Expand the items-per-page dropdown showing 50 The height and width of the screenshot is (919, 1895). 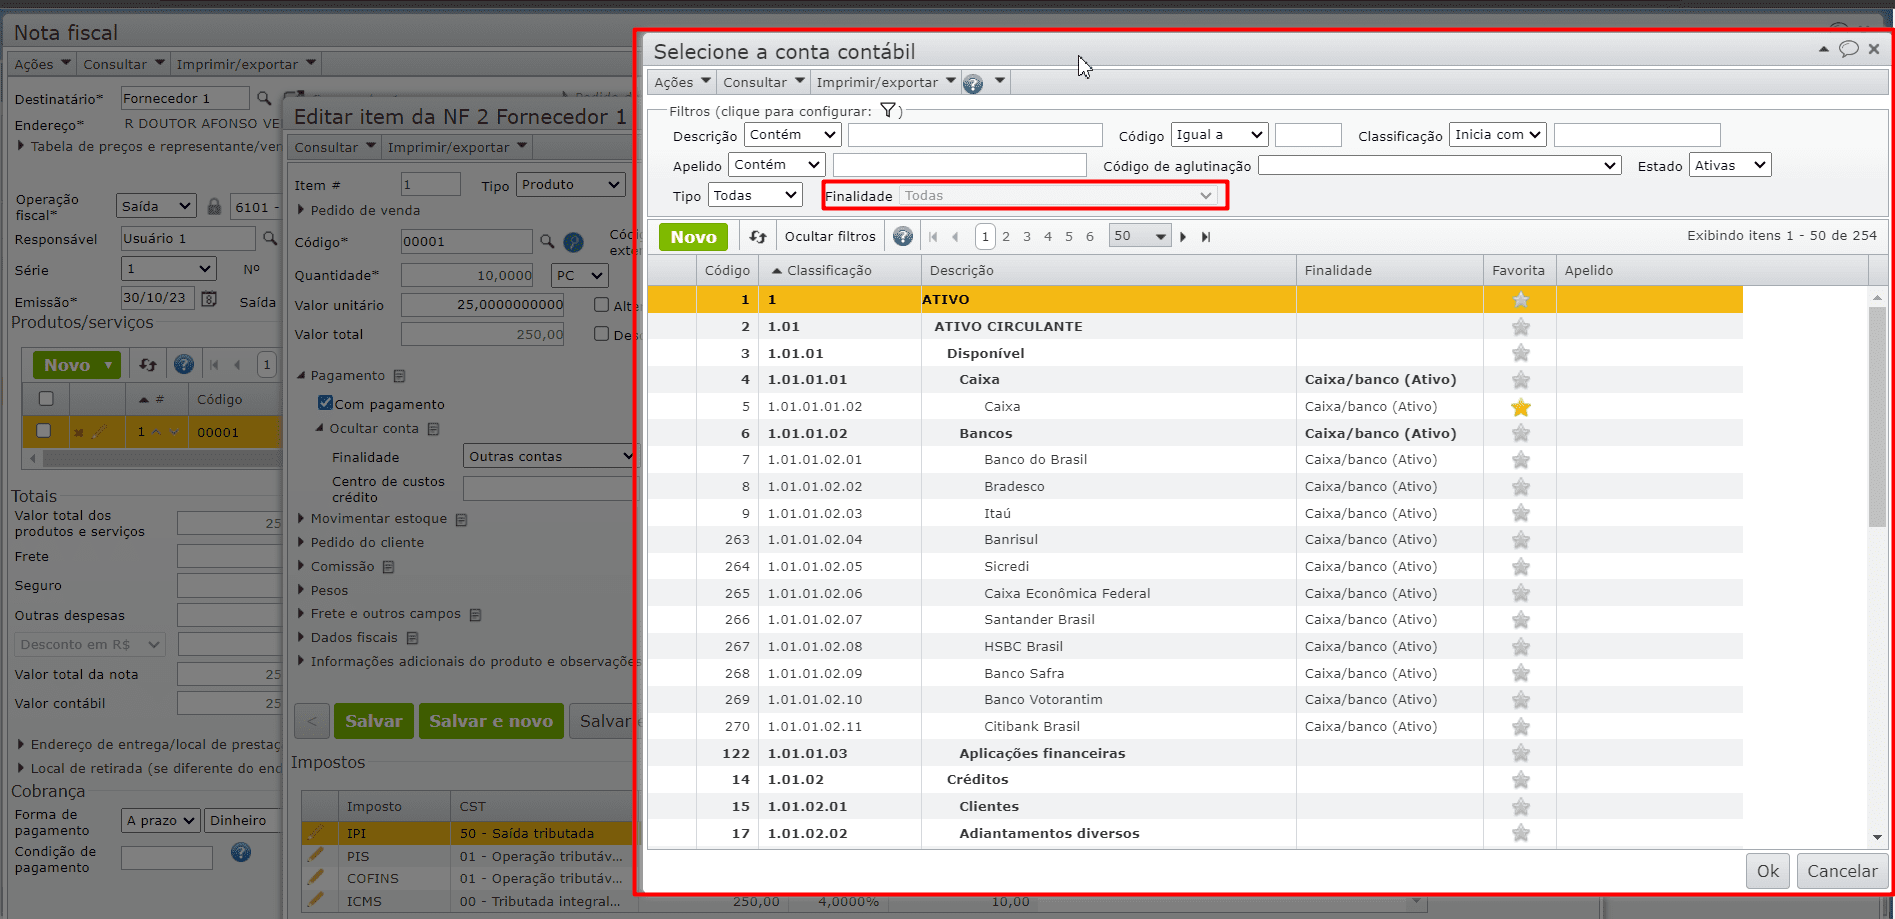click(x=1139, y=237)
